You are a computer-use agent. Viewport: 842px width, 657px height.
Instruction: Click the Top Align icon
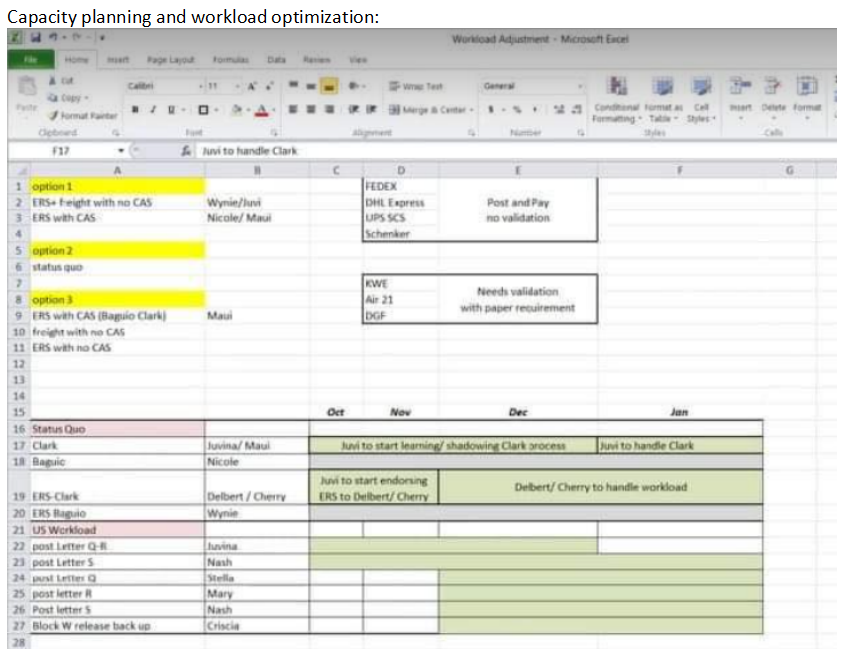coord(293,85)
